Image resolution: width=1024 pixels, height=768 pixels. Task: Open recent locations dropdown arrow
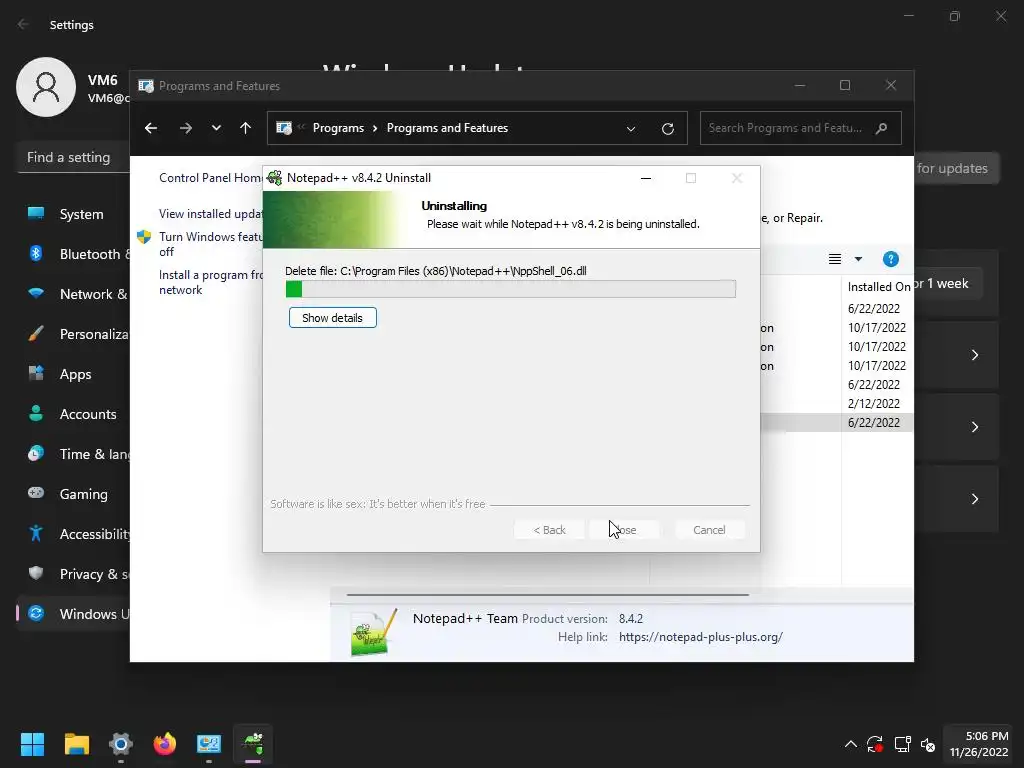(216, 128)
